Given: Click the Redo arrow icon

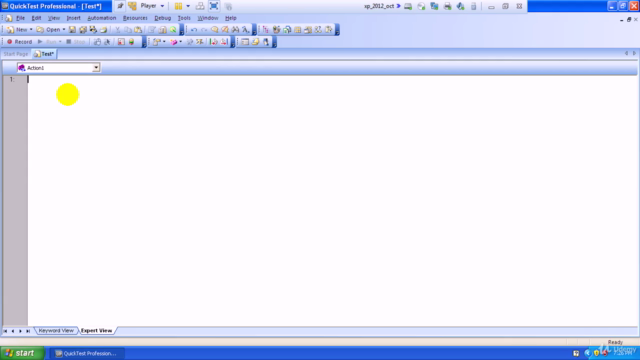Looking at the screenshot, I should tap(204, 29).
